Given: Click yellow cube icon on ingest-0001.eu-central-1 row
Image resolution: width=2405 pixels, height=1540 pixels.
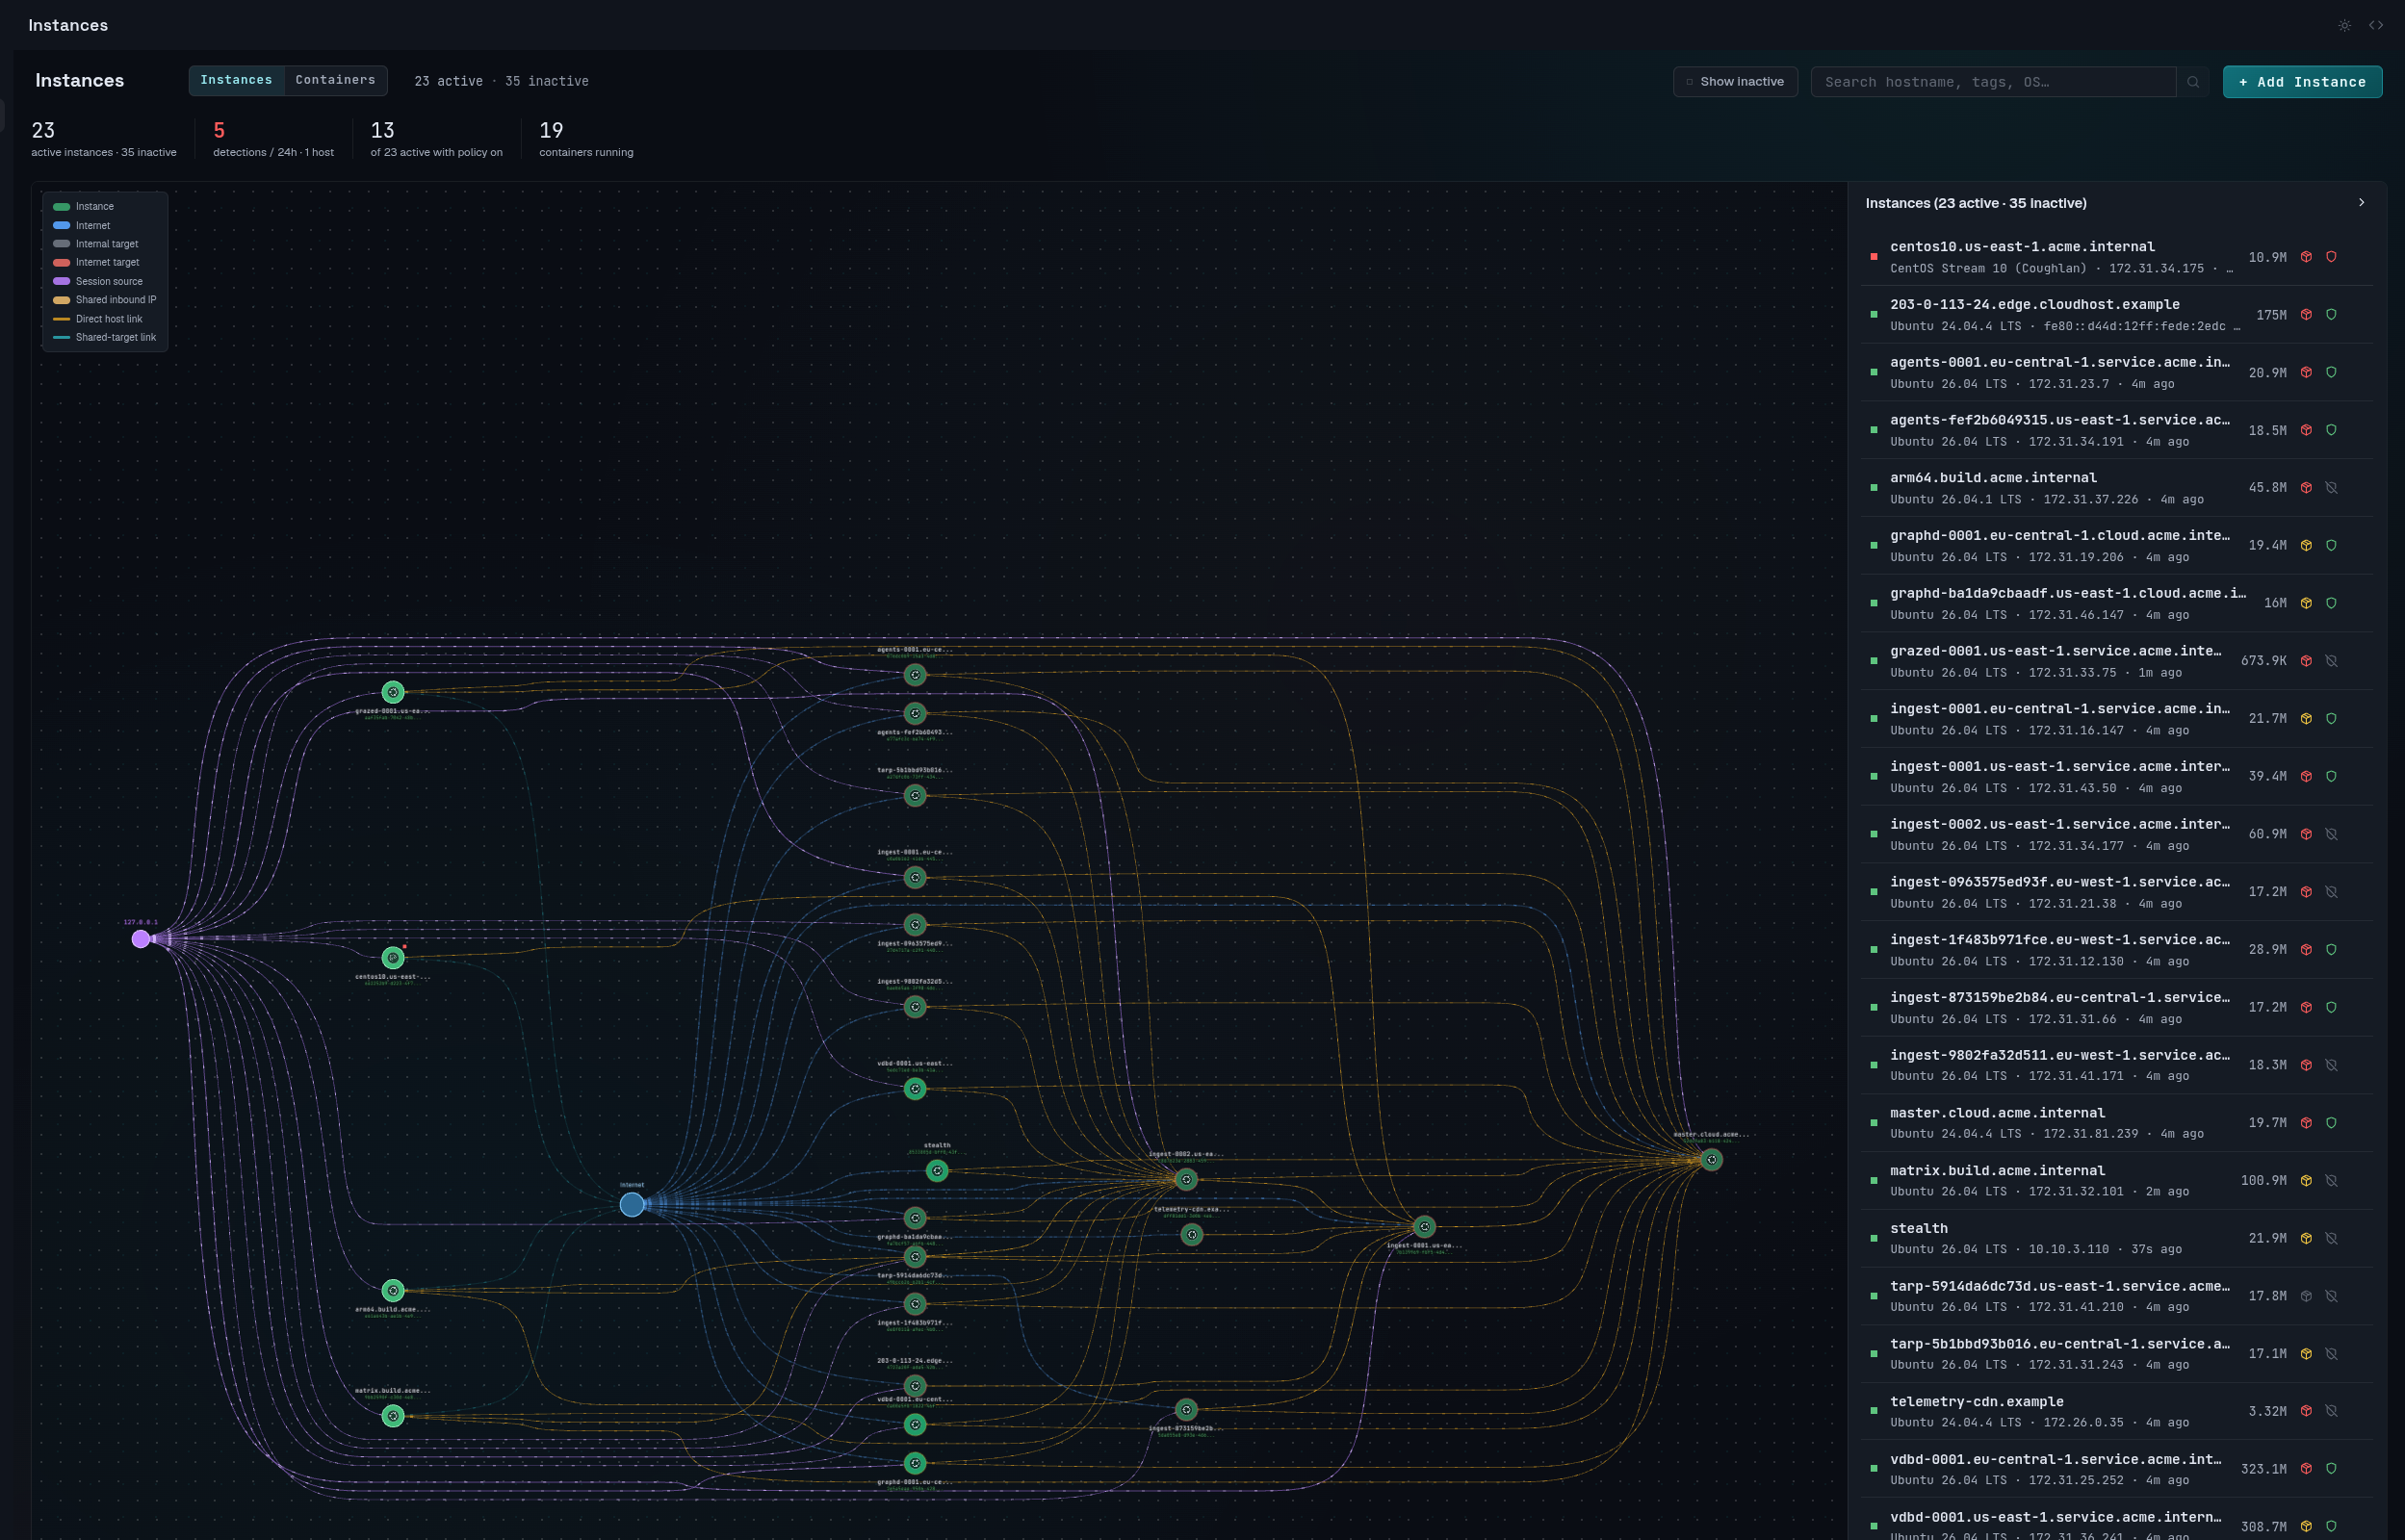Looking at the screenshot, I should tap(2306, 719).
